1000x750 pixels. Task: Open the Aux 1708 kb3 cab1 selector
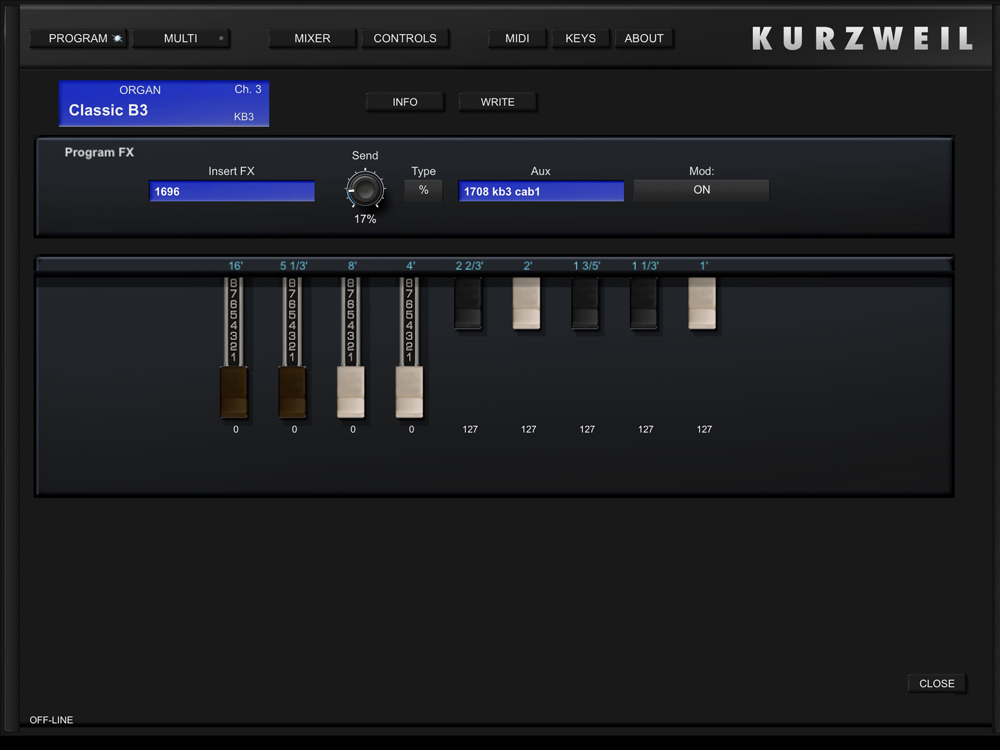coord(541,191)
